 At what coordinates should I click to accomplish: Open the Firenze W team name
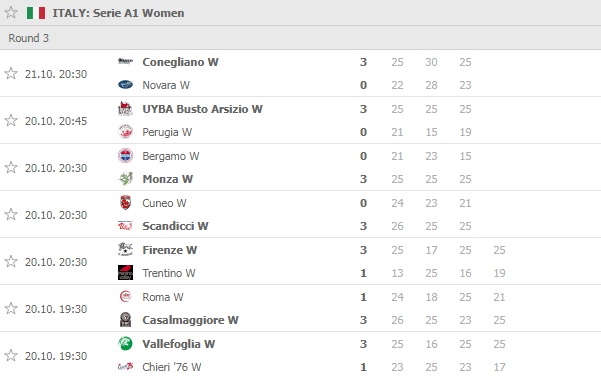click(x=169, y=250)
